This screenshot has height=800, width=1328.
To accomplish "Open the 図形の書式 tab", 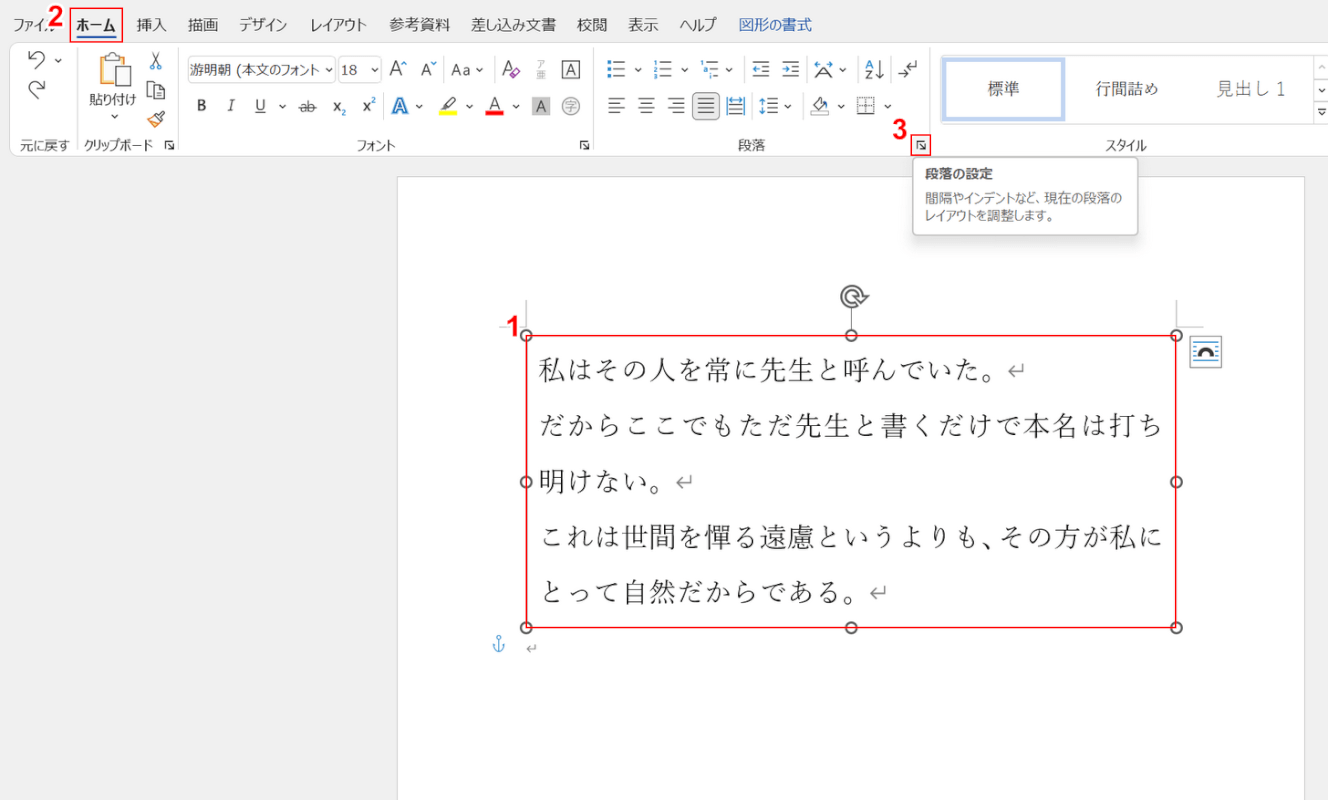I will [775, 25].
